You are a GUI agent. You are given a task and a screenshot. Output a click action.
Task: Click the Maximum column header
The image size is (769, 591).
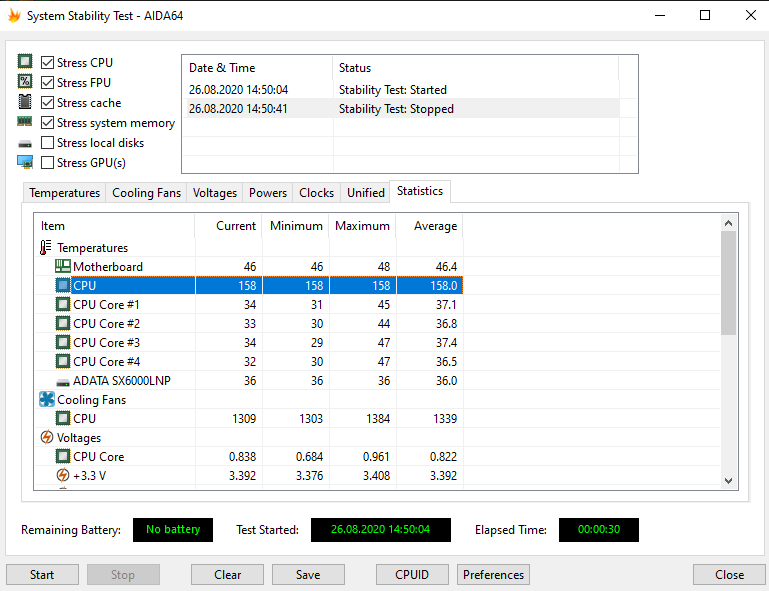click(x=362, y=226)
